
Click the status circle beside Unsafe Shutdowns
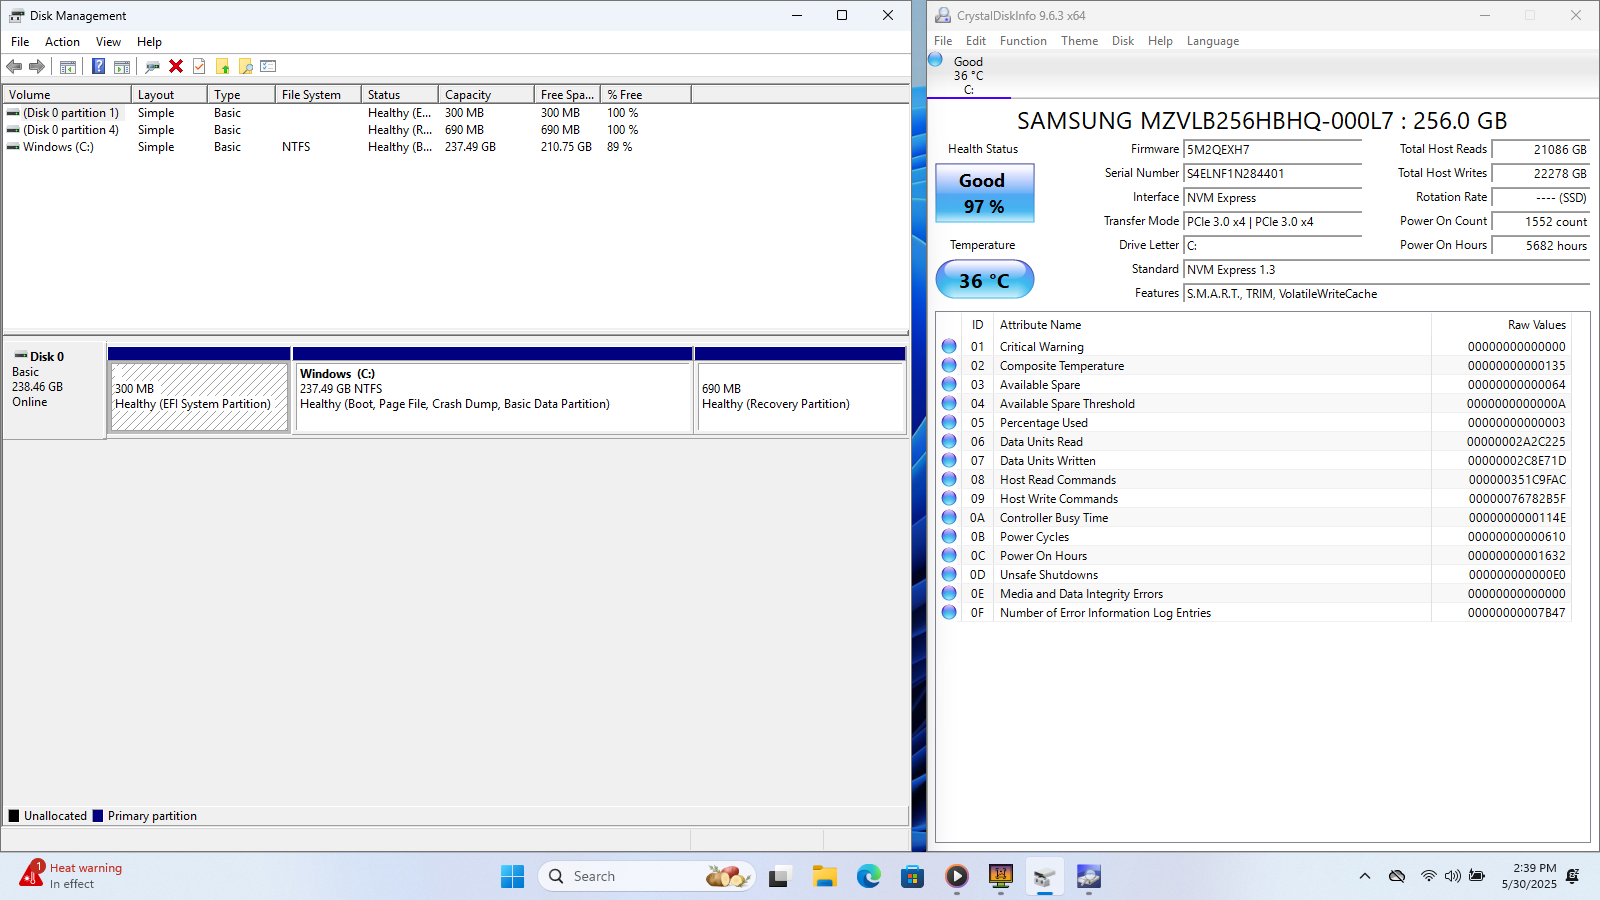coord(949,574)
